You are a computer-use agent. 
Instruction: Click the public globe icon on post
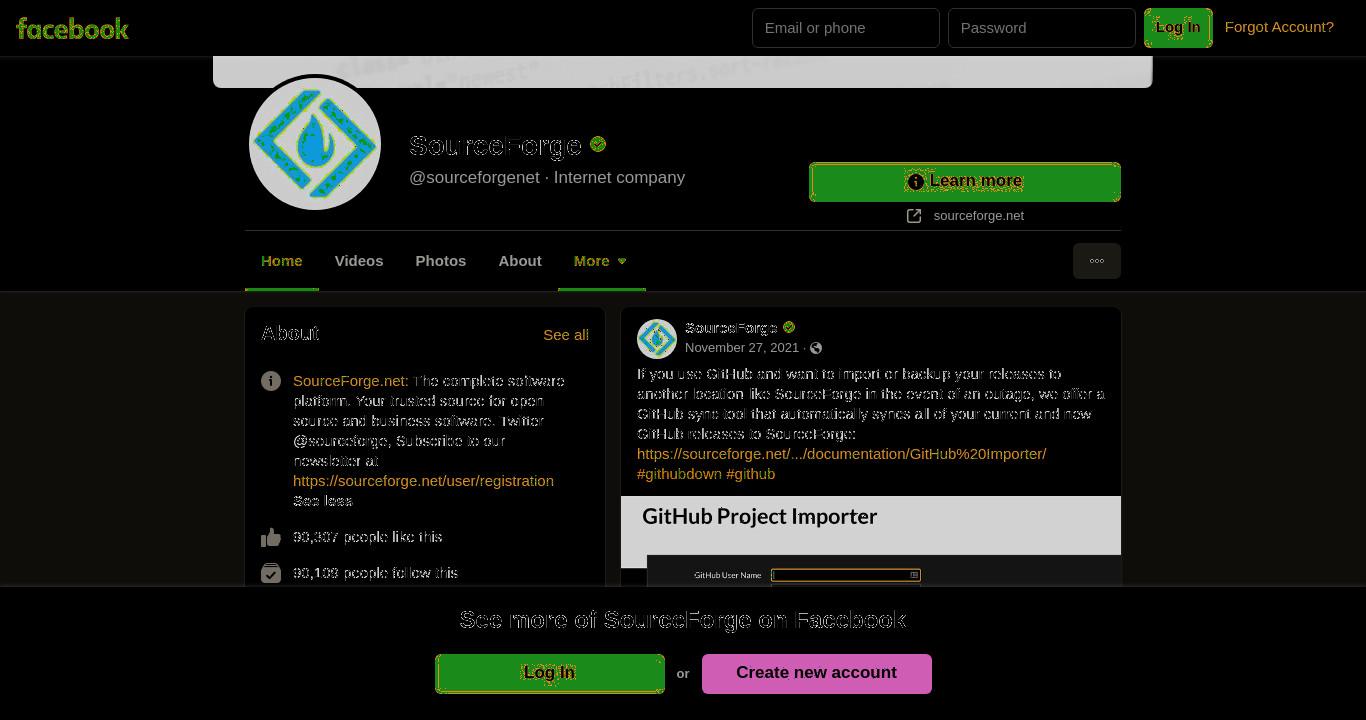pyautogui.click(x=816, y=348)
